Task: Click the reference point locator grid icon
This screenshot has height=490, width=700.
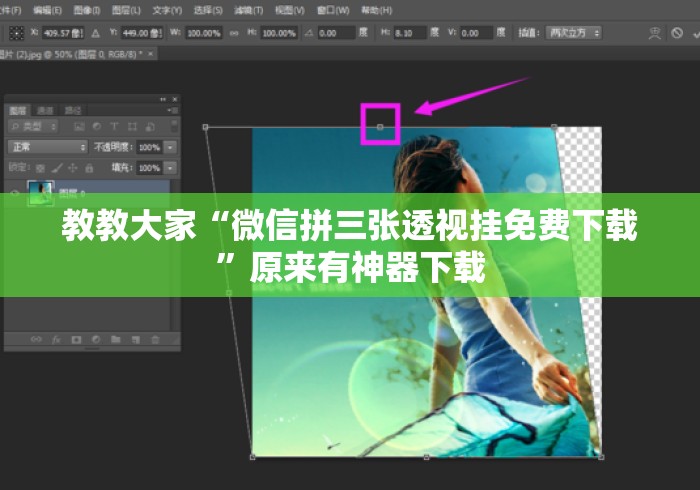Action: 17,33
